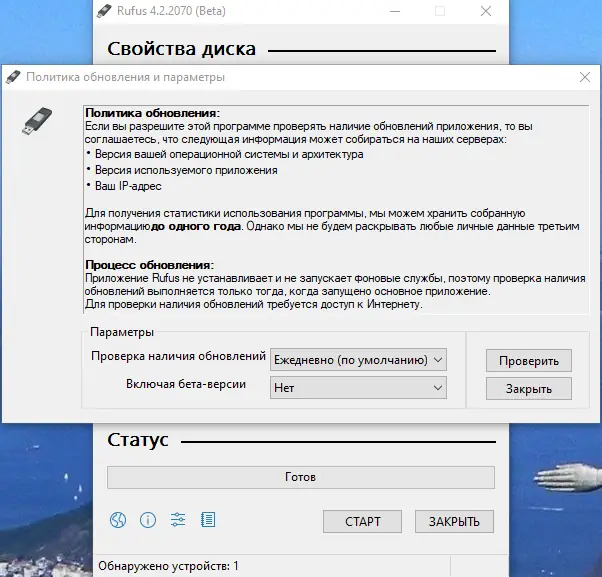Open language selection globe icon in Rufus
The height and width of the screenshot is (577, 602).
118,520
